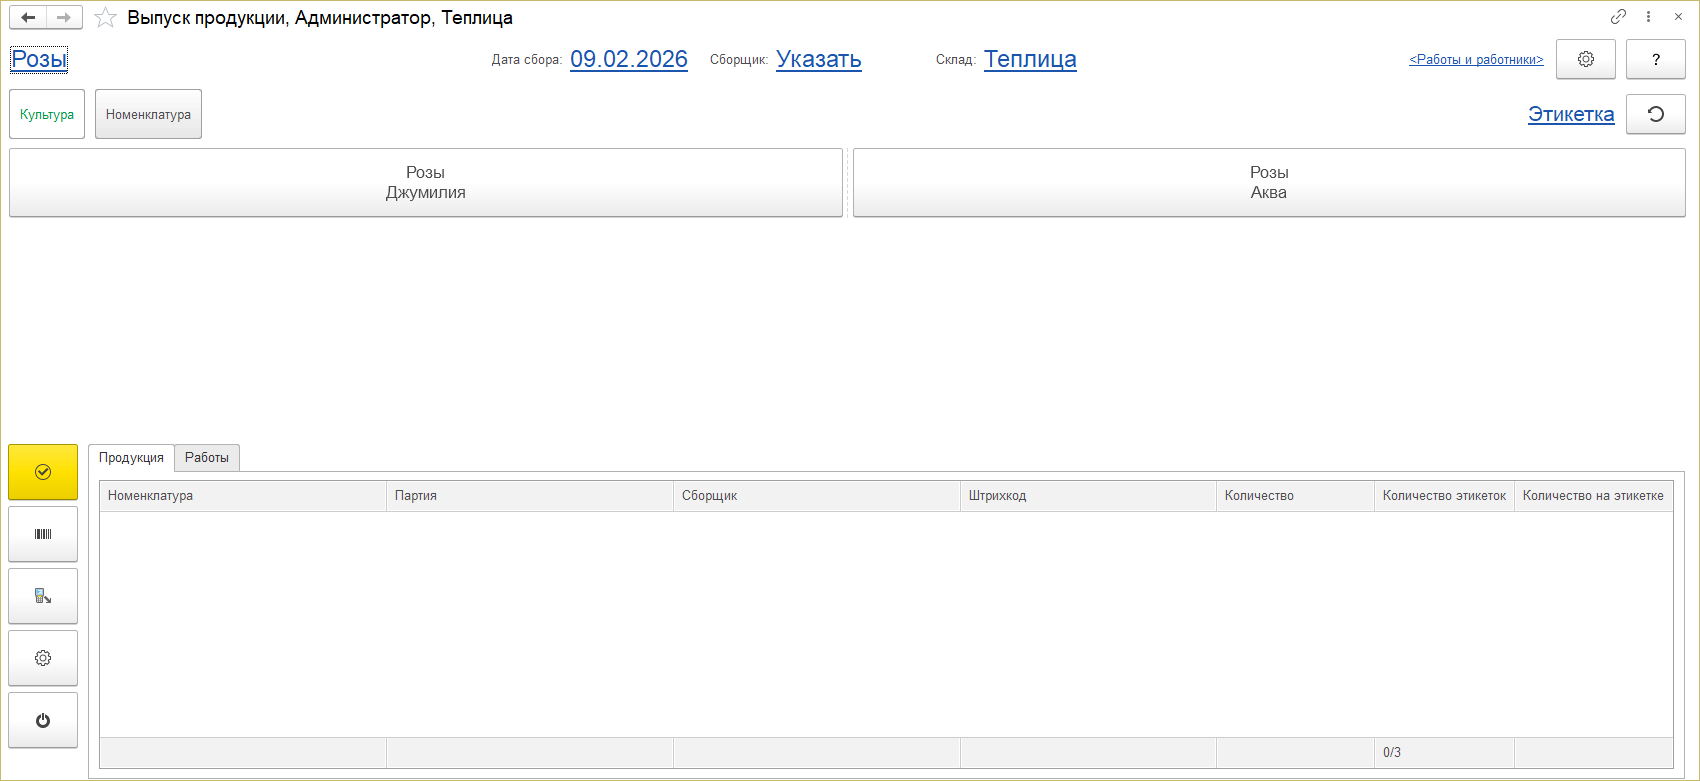The height and width of the screenshot is (781, 1700).
Task: Open settings using the gear beside Работы и работники
Action: 1586,59
